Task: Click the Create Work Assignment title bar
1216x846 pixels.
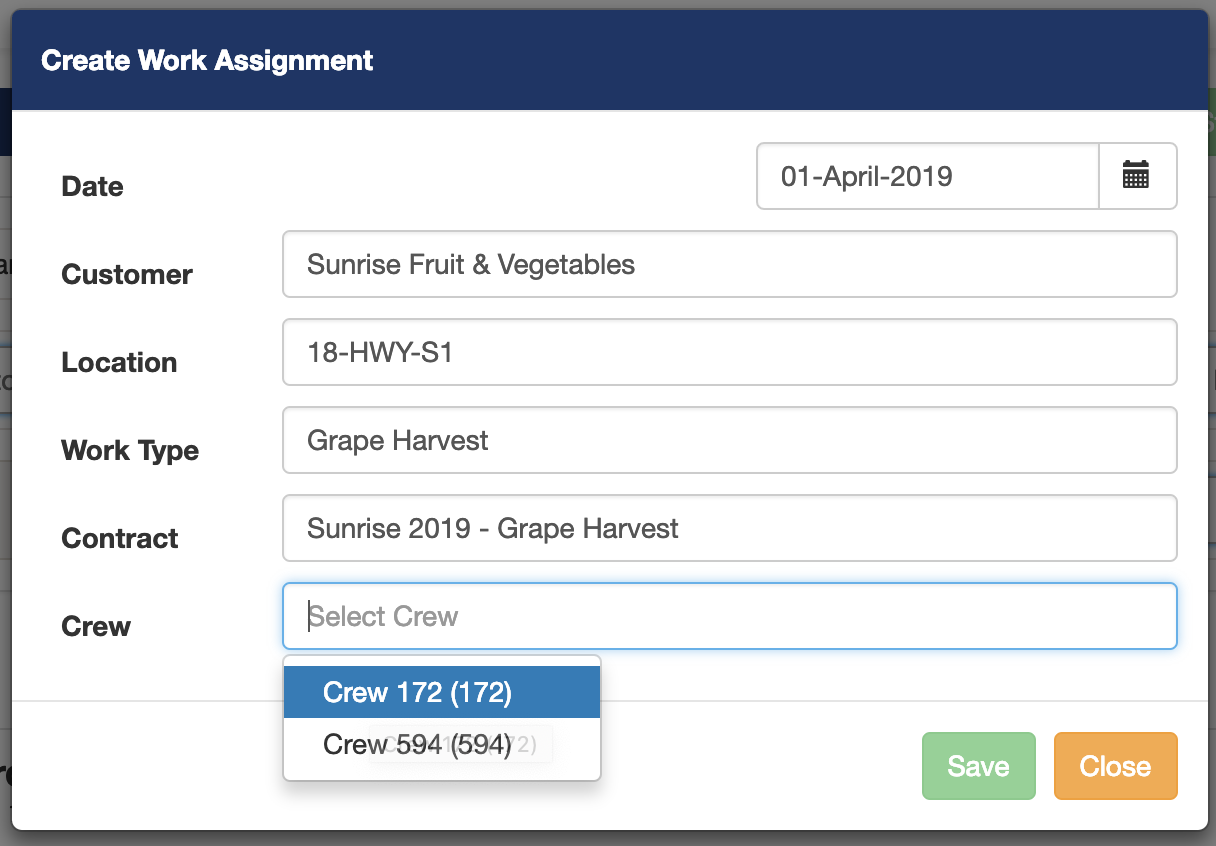Action: click(x=206, y=60)
